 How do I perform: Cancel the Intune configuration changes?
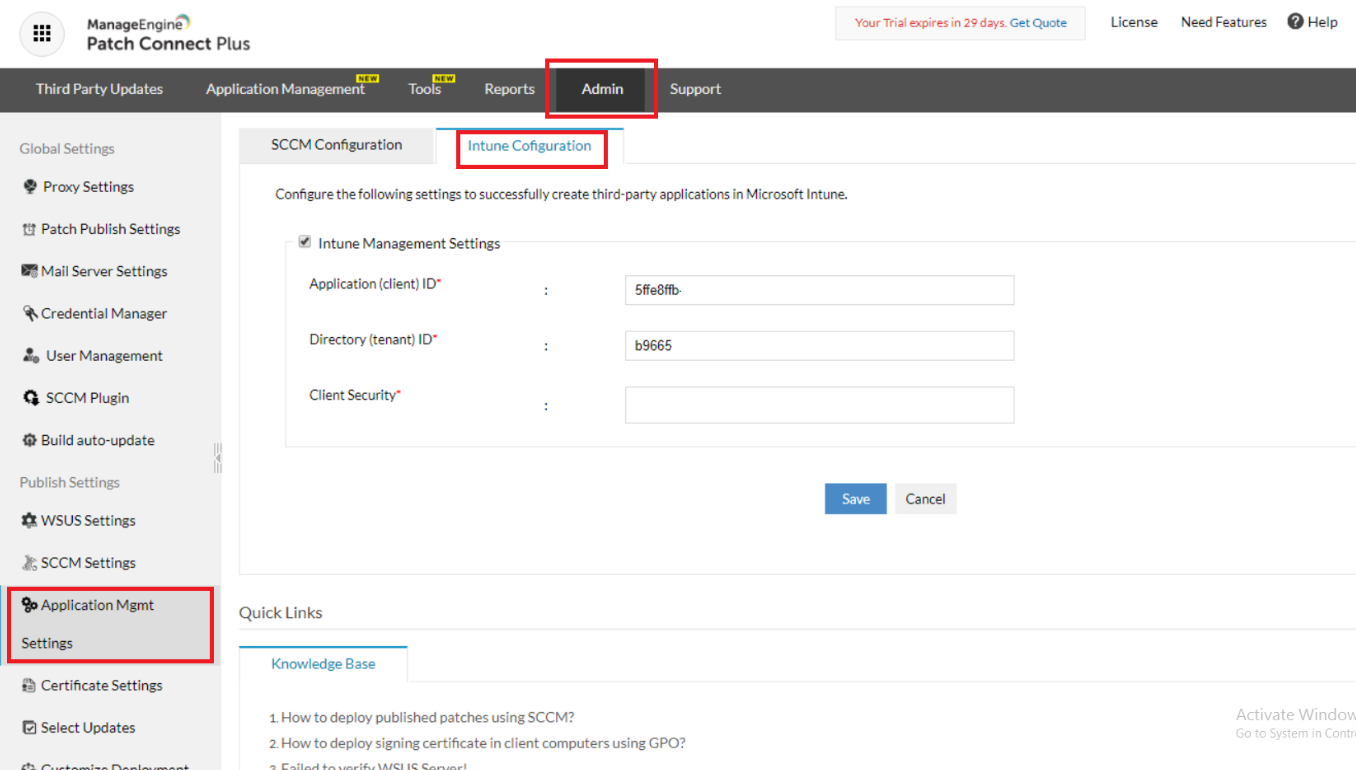[925, 499]
